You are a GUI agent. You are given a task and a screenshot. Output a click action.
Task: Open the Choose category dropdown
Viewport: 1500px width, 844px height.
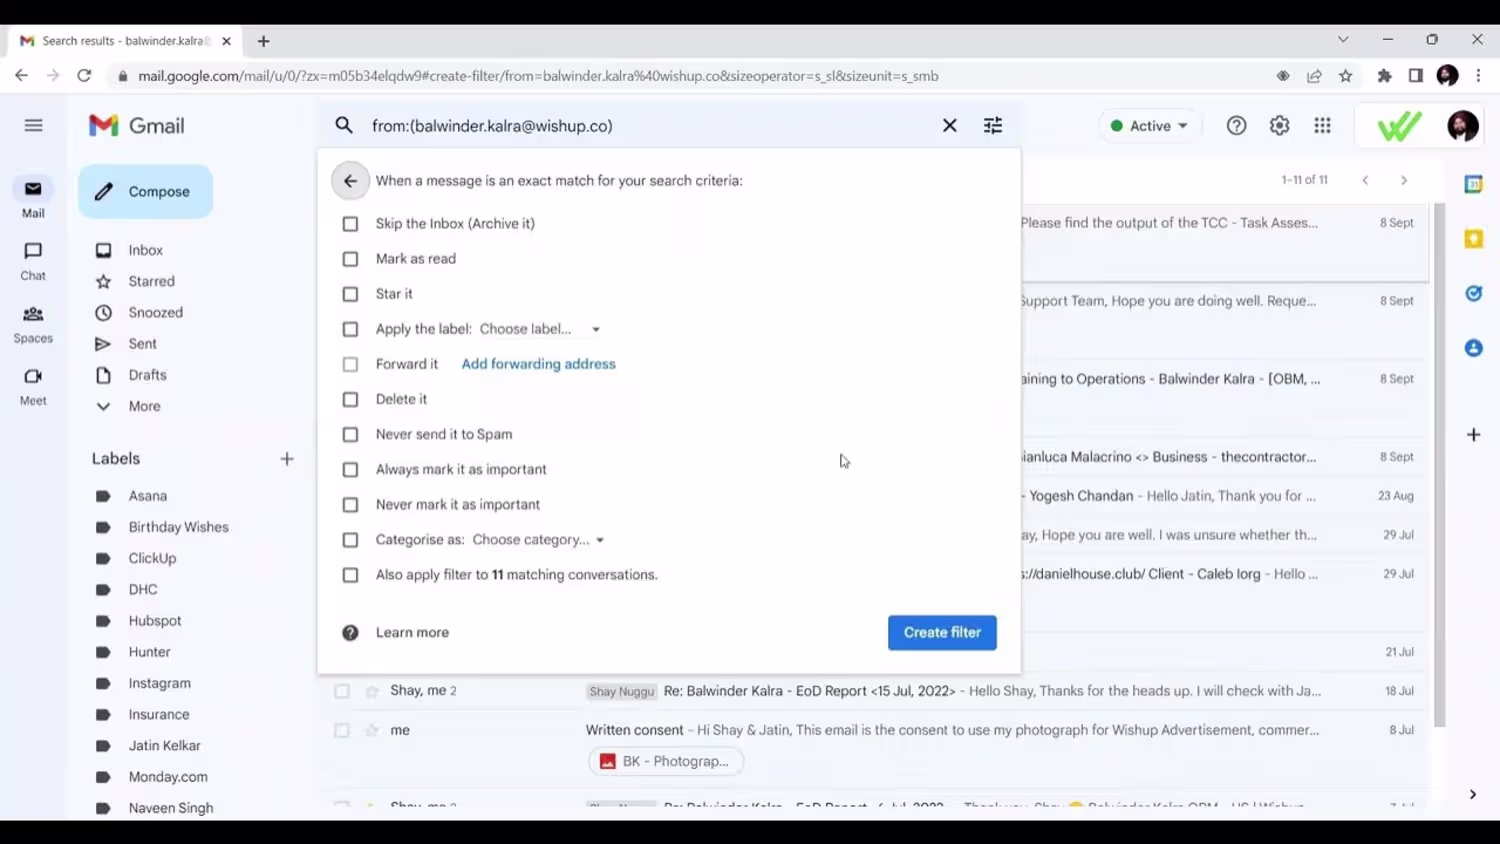click(538, 540)
